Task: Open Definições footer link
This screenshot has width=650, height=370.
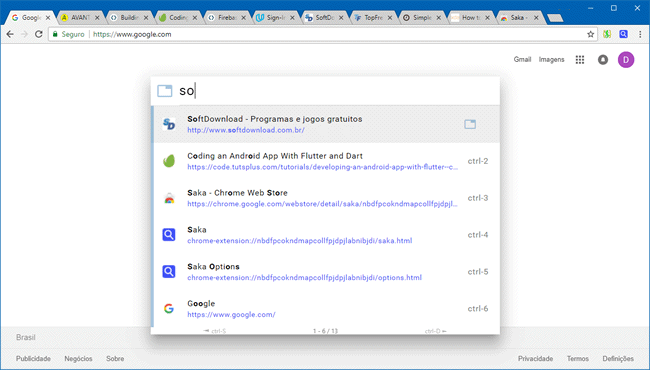Action: [x=618, y=358]
